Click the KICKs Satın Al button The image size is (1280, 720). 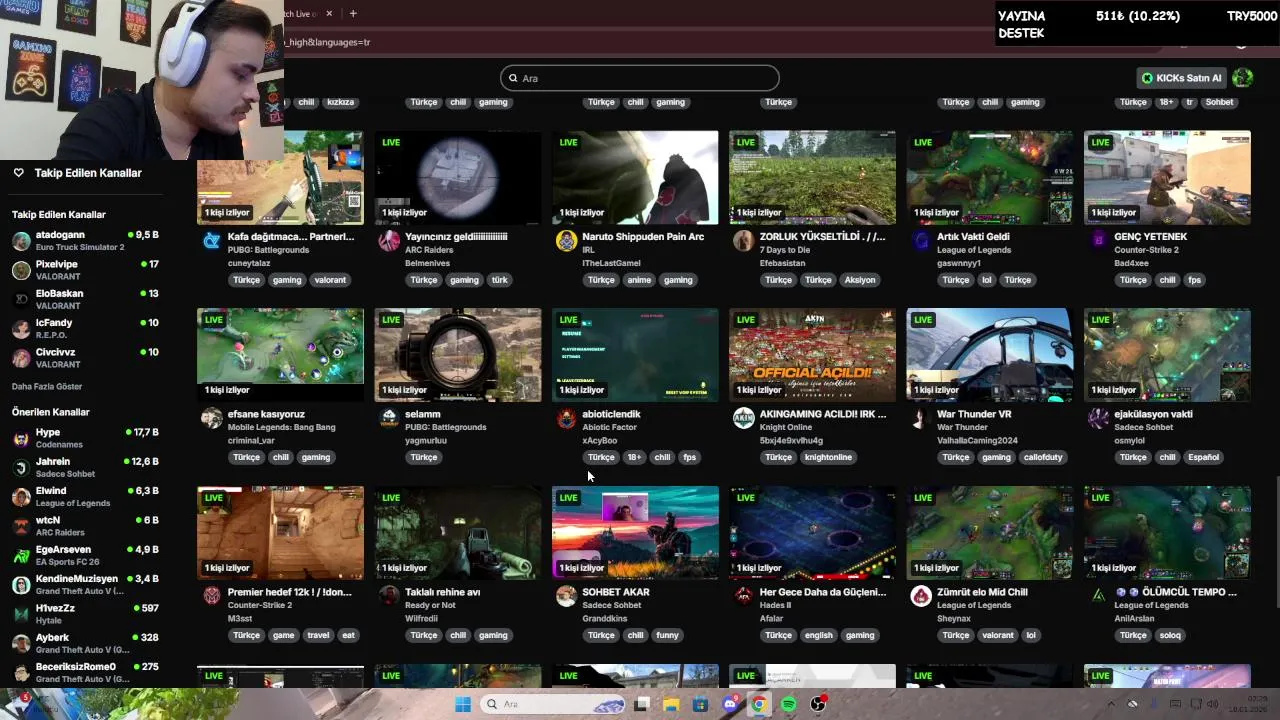[1181, 78]
